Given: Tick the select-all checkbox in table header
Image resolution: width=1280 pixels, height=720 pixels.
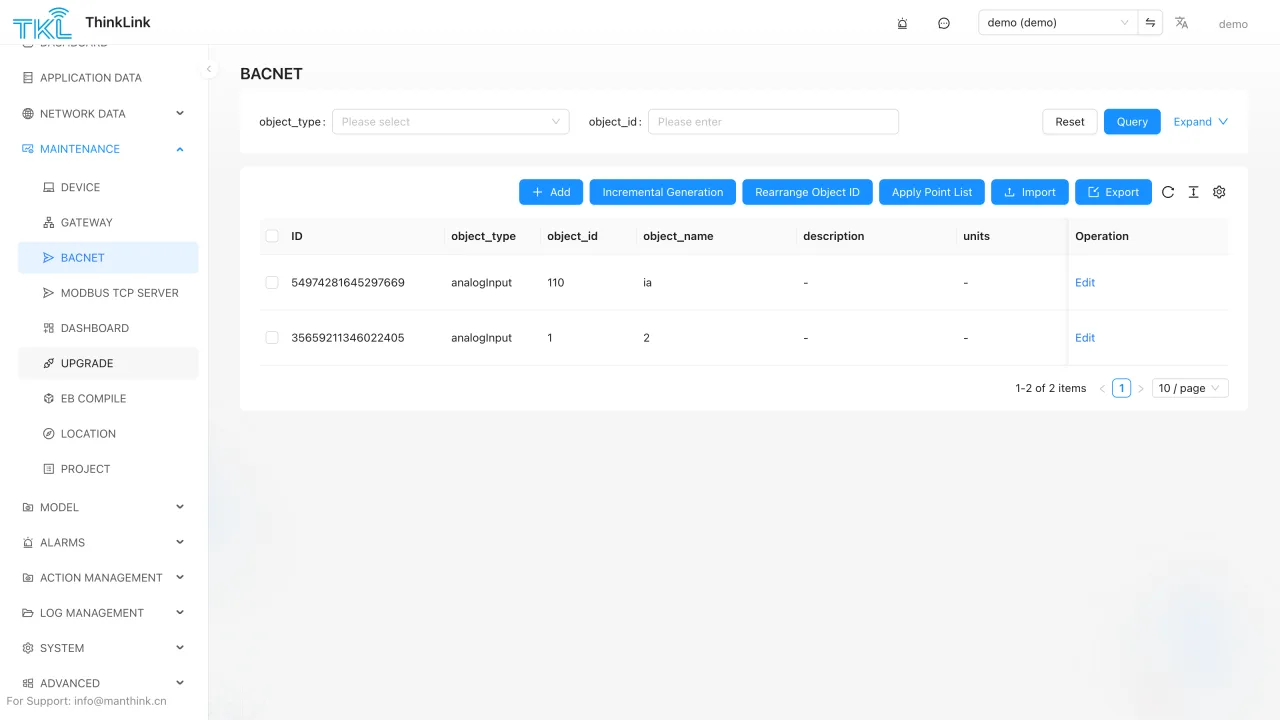Looking at the screenshot, I should coord(272,236).
